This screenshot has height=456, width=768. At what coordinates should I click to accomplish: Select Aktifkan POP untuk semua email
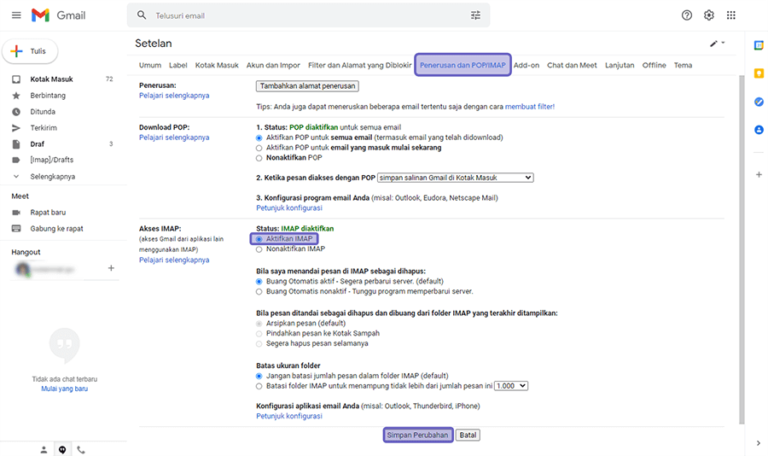click(259, 138)
